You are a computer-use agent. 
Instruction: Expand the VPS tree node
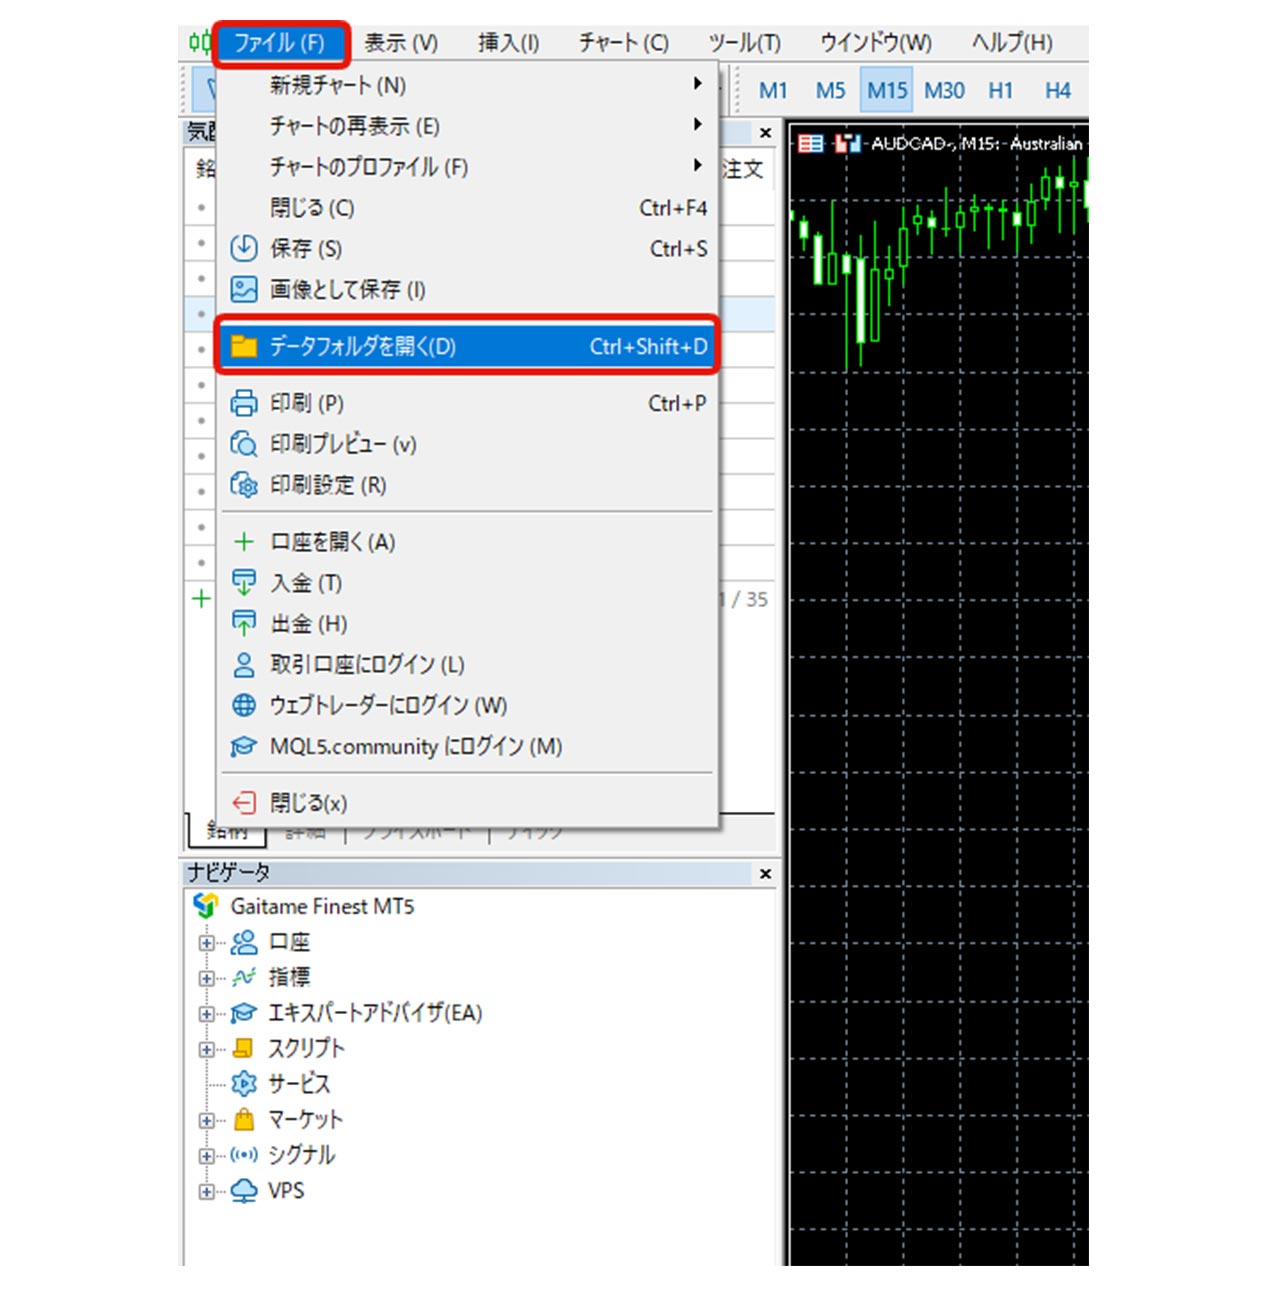pos(206,1191)
